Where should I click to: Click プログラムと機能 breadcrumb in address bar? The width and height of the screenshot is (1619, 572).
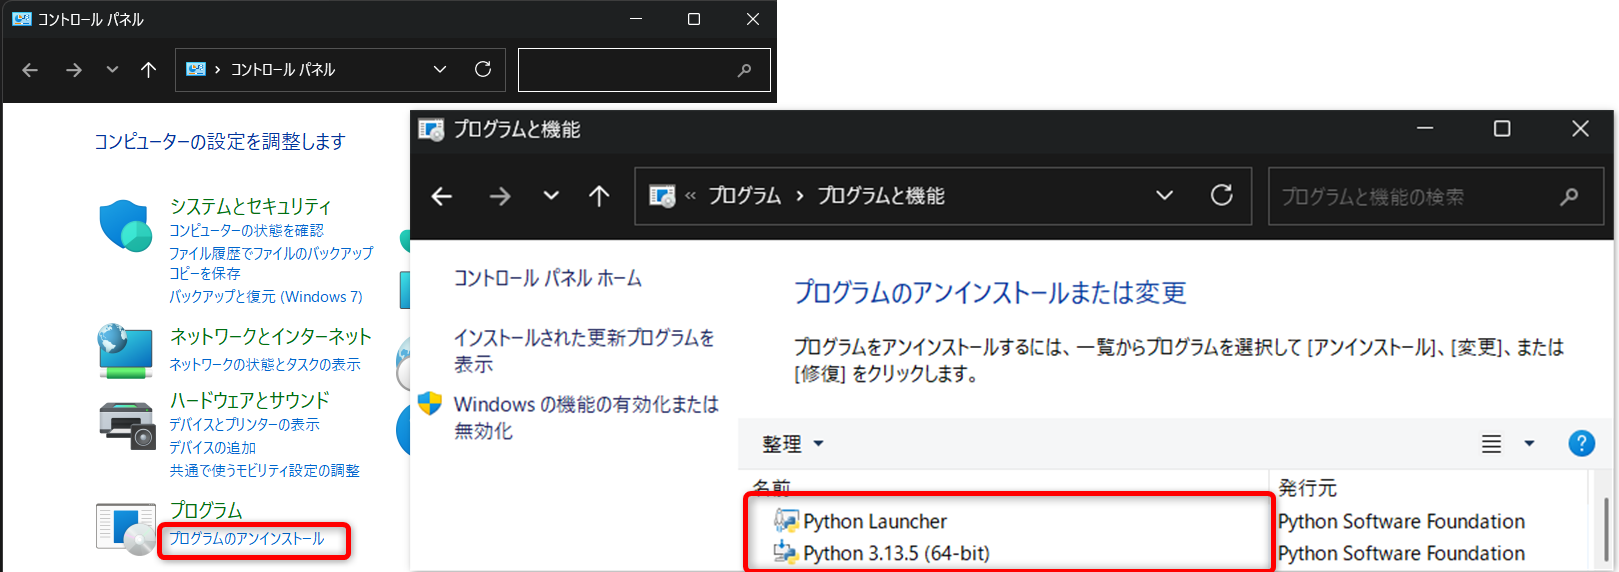[x=881, y=196]
